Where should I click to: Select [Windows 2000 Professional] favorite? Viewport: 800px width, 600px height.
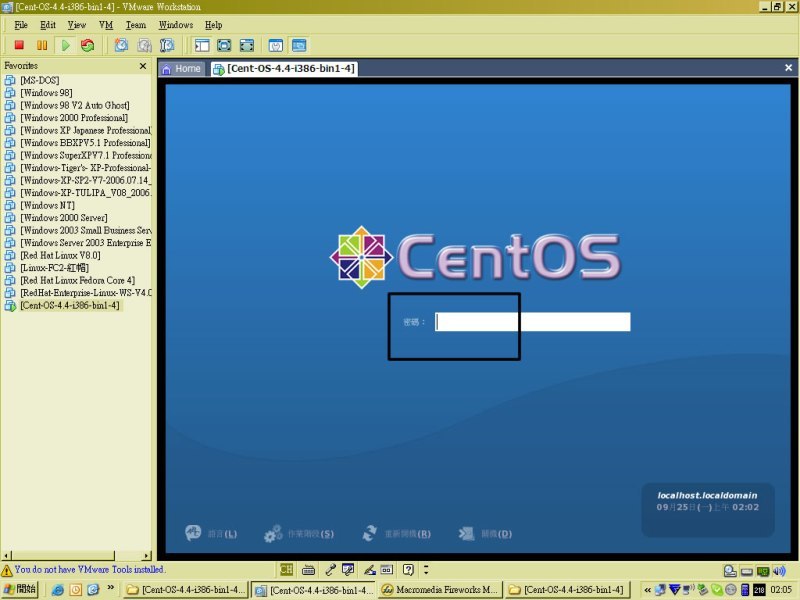coord(74,117)
